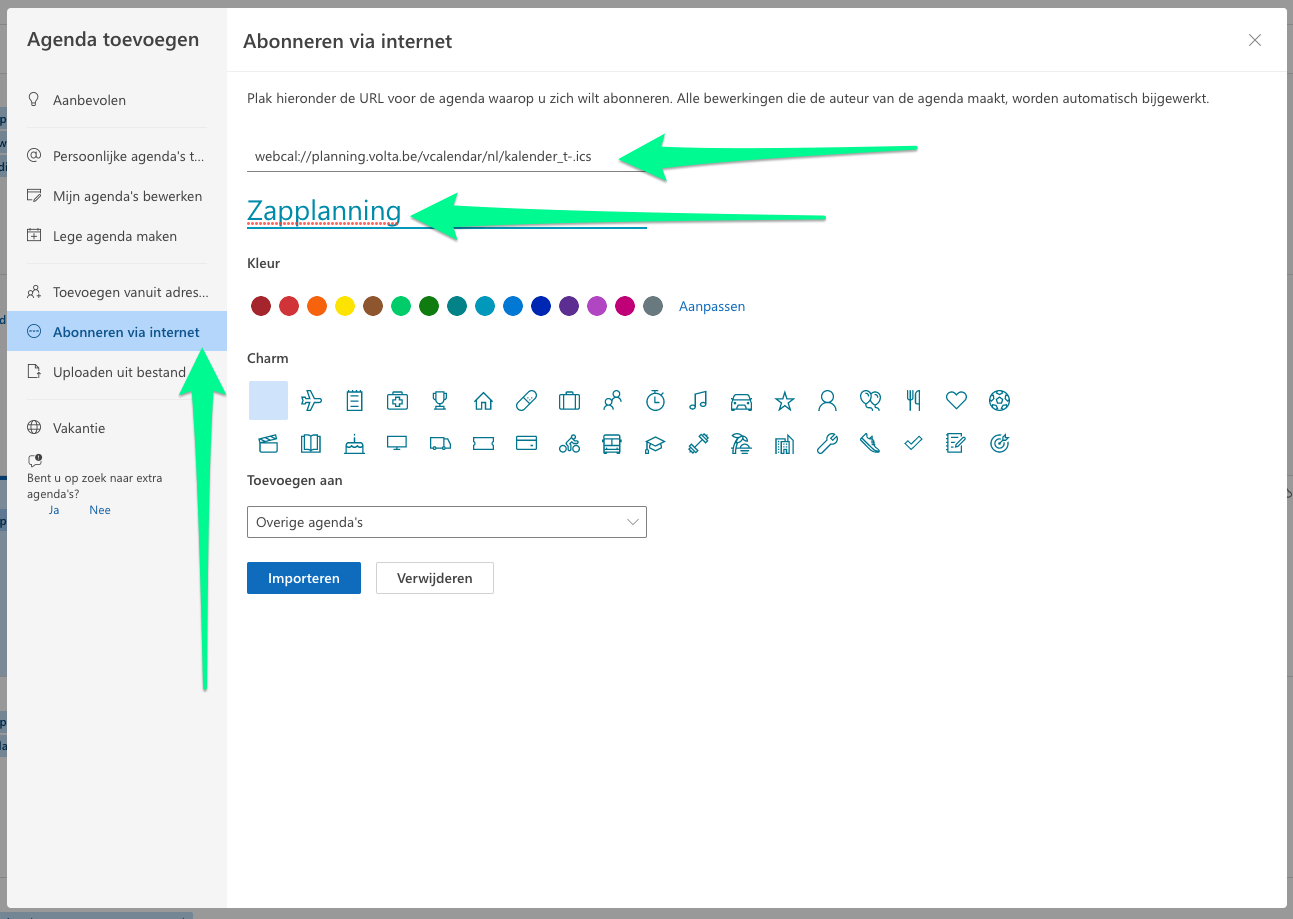The image size is (1293, 919).
Task: Open Persoonlijke agenda's in sidebar
Action: coord(117,156)
